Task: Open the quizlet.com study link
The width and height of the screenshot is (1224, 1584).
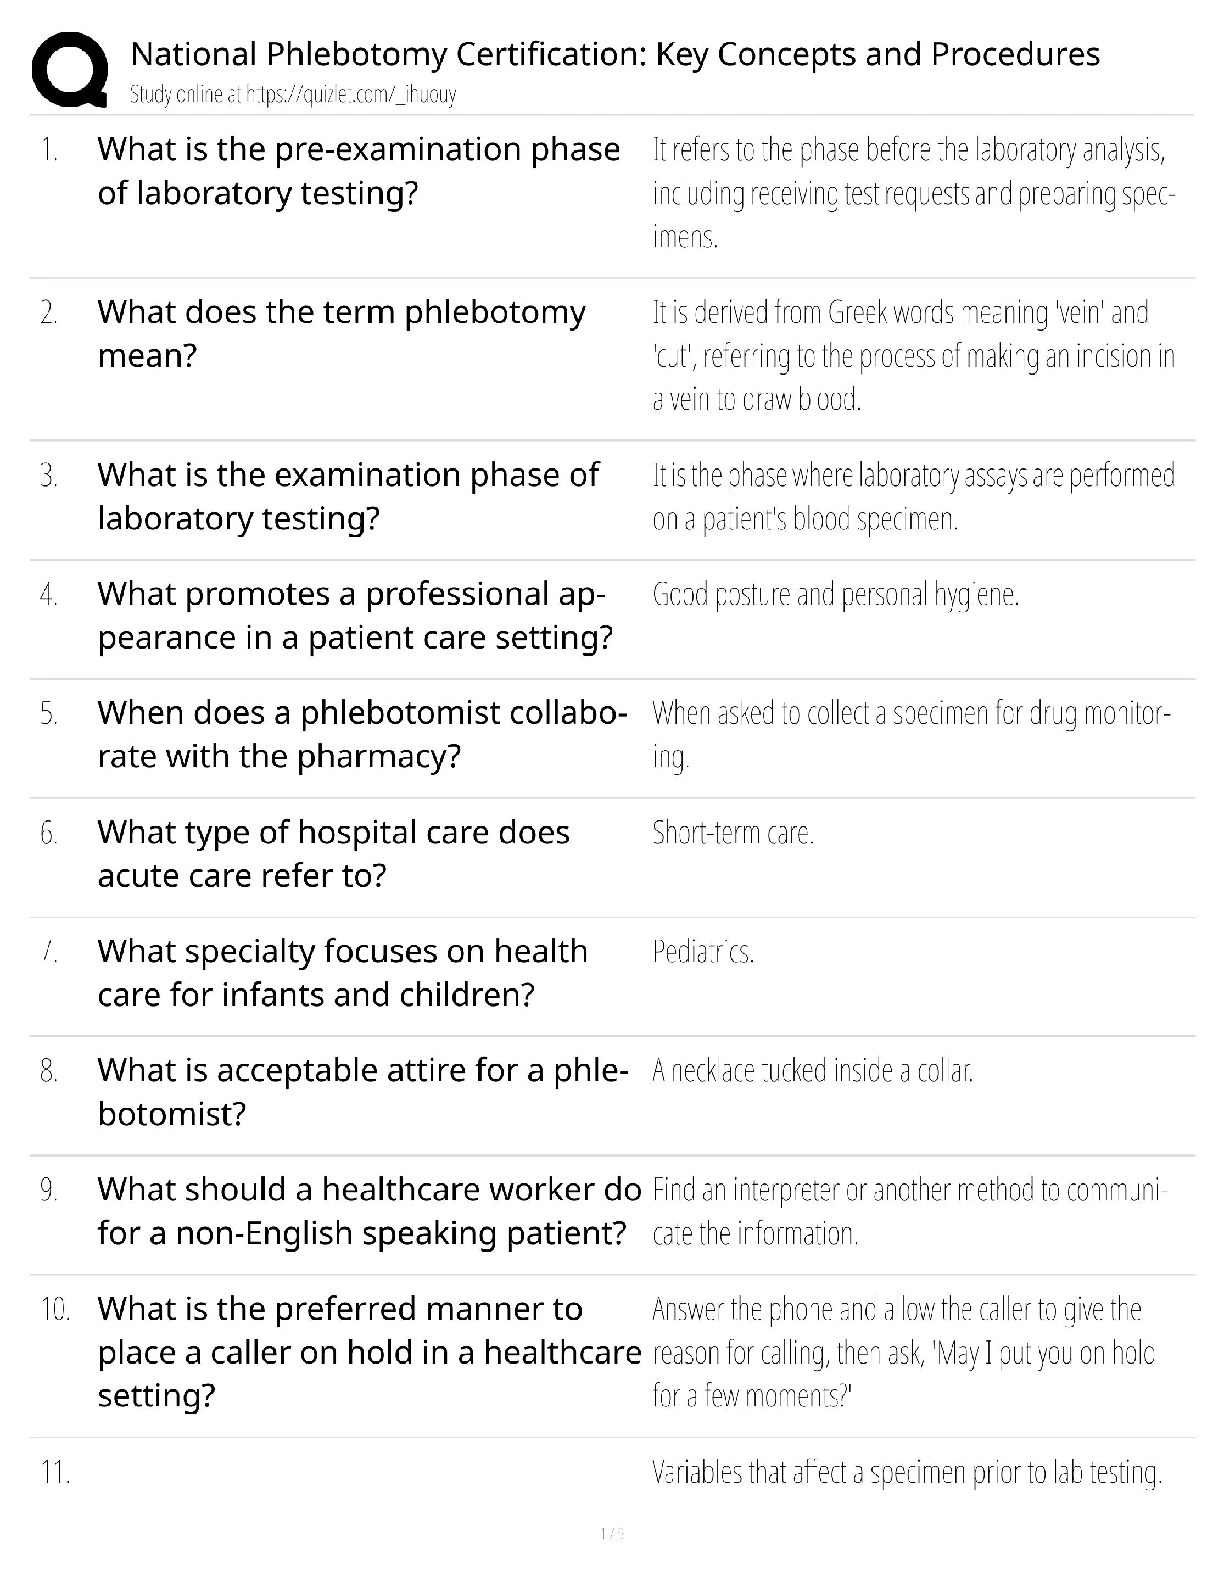Action: coord(293,95)
